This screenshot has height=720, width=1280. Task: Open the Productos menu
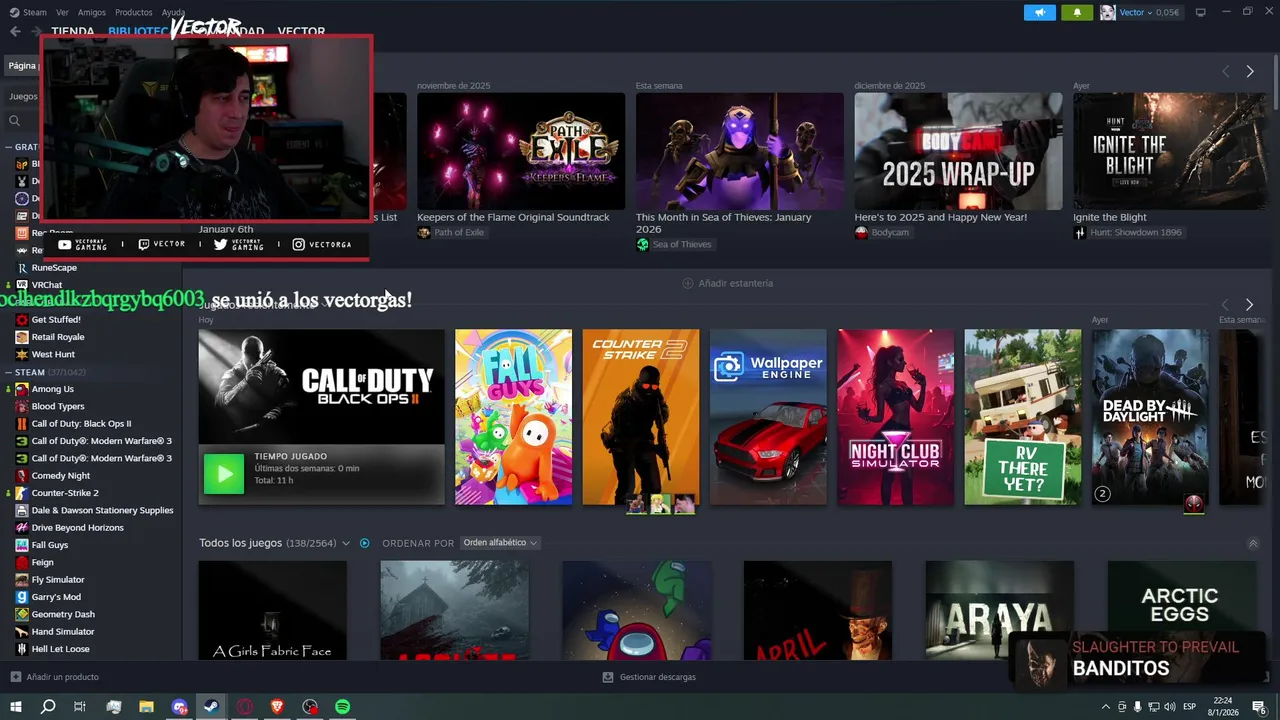(133, 12)
